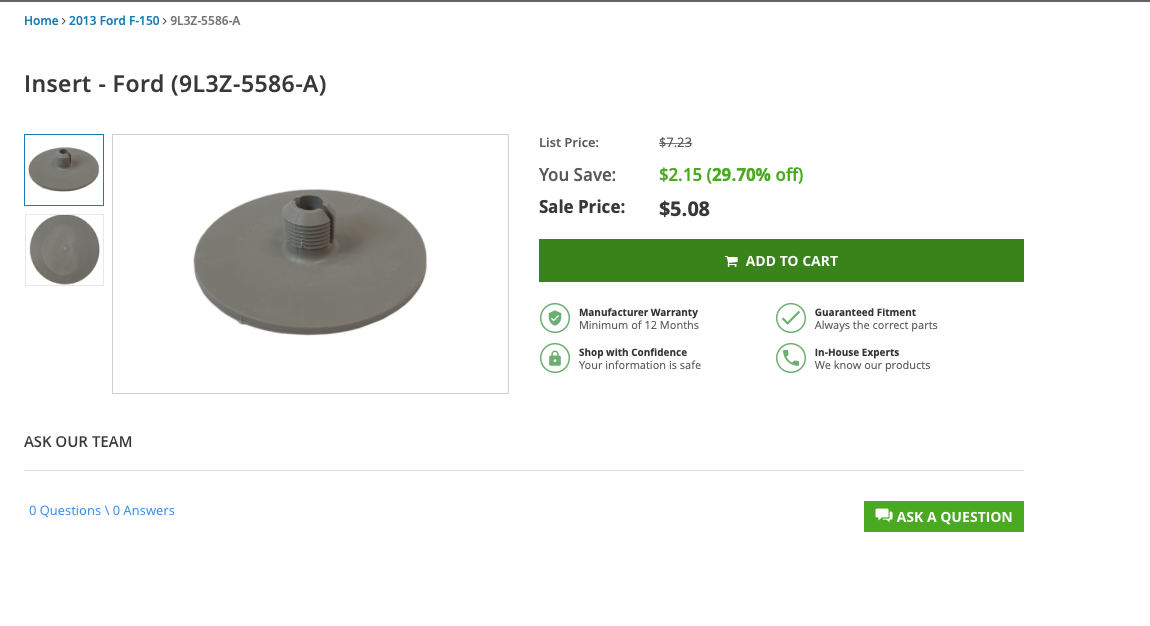Select the second round cap thumbnail
The image size is (1150, 626).
63,249
